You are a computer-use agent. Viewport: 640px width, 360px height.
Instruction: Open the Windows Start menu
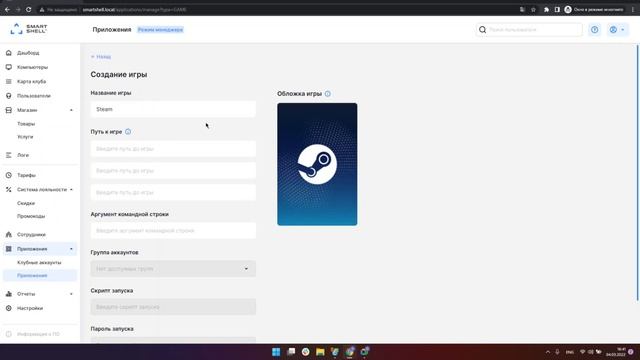coord(276,352)
